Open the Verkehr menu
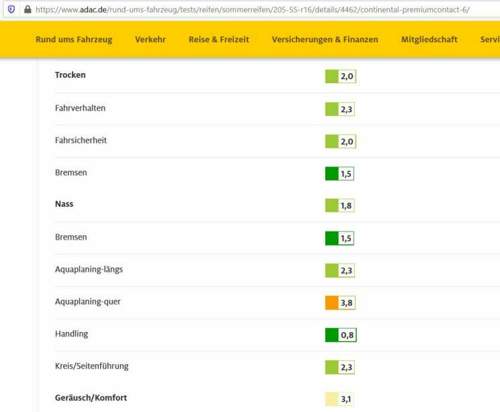500x412 pixels. click(150, 39)
